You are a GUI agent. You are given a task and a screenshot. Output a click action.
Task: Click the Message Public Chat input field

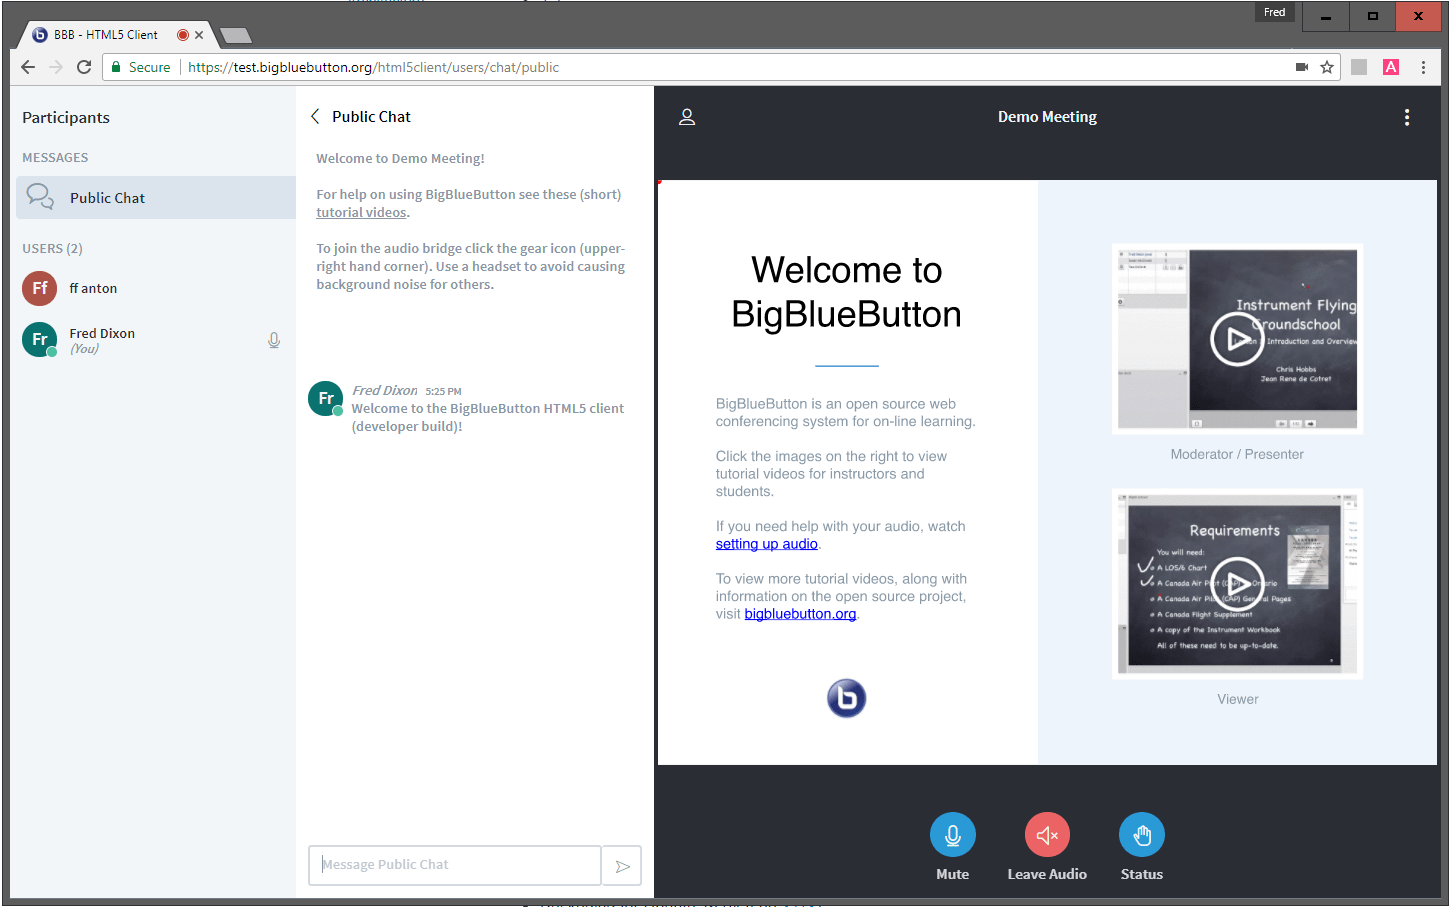click(454, 864)
